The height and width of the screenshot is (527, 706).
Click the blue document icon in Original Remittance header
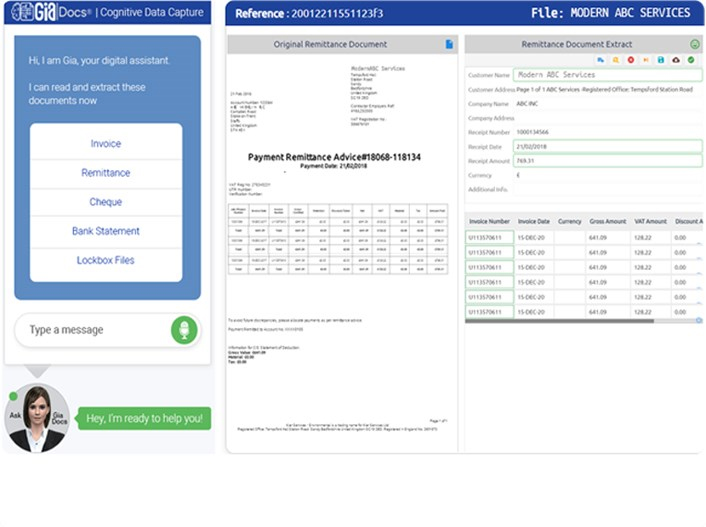pos(449,44)
